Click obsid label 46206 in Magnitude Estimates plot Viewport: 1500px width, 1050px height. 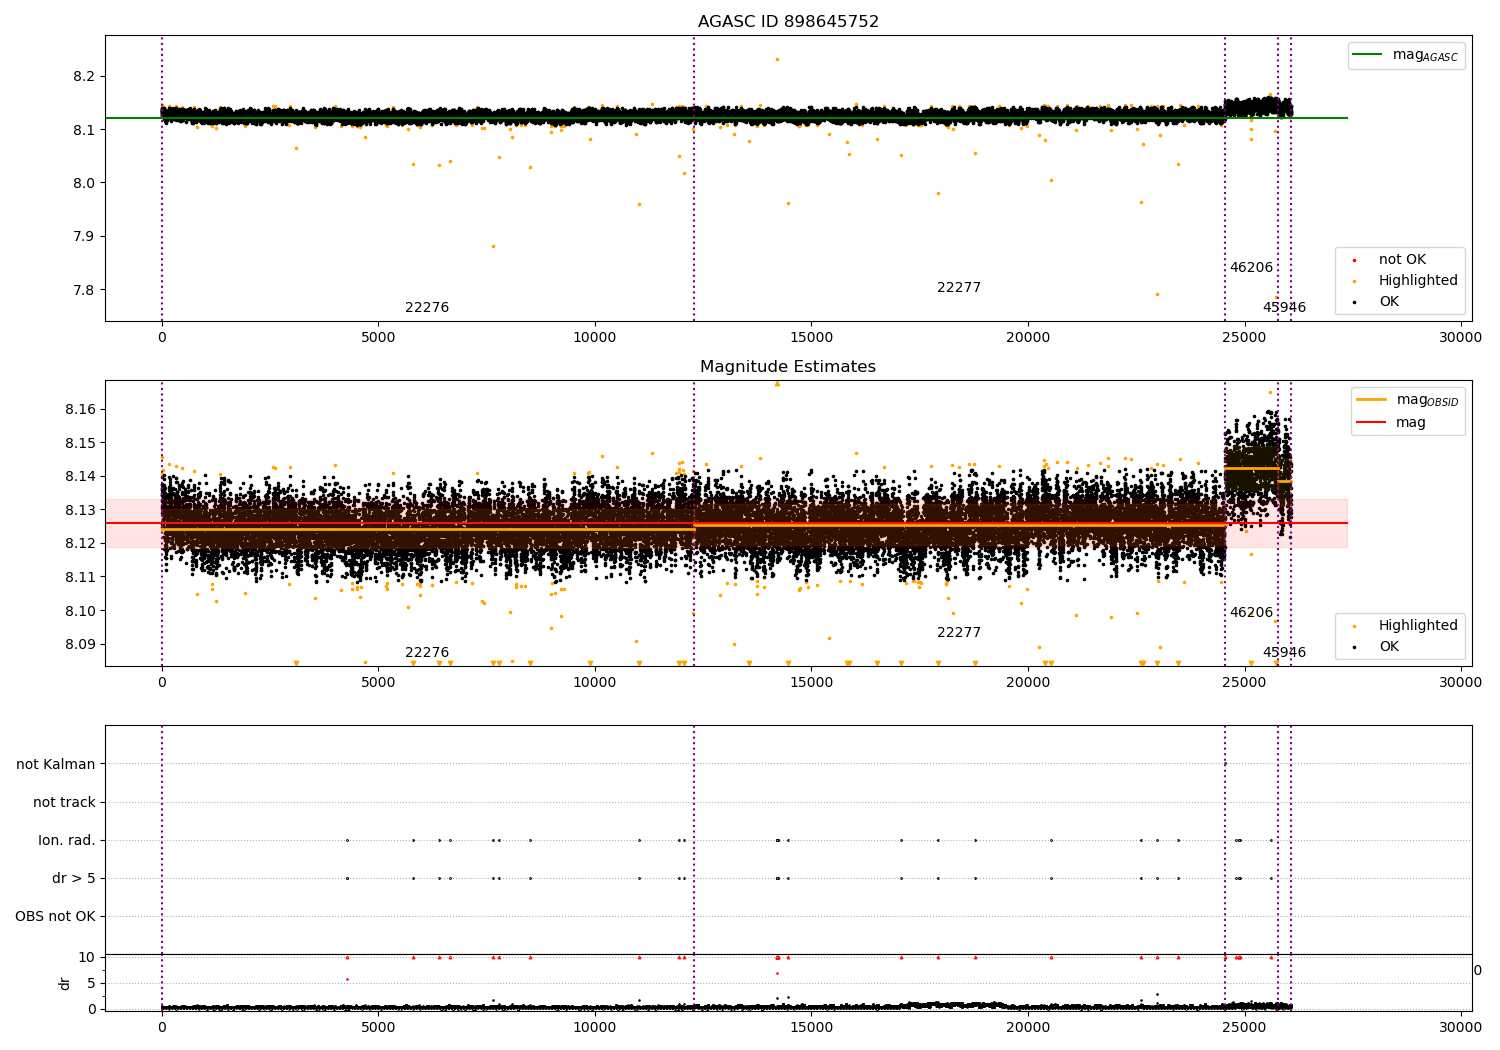(x=1251, y=613)
